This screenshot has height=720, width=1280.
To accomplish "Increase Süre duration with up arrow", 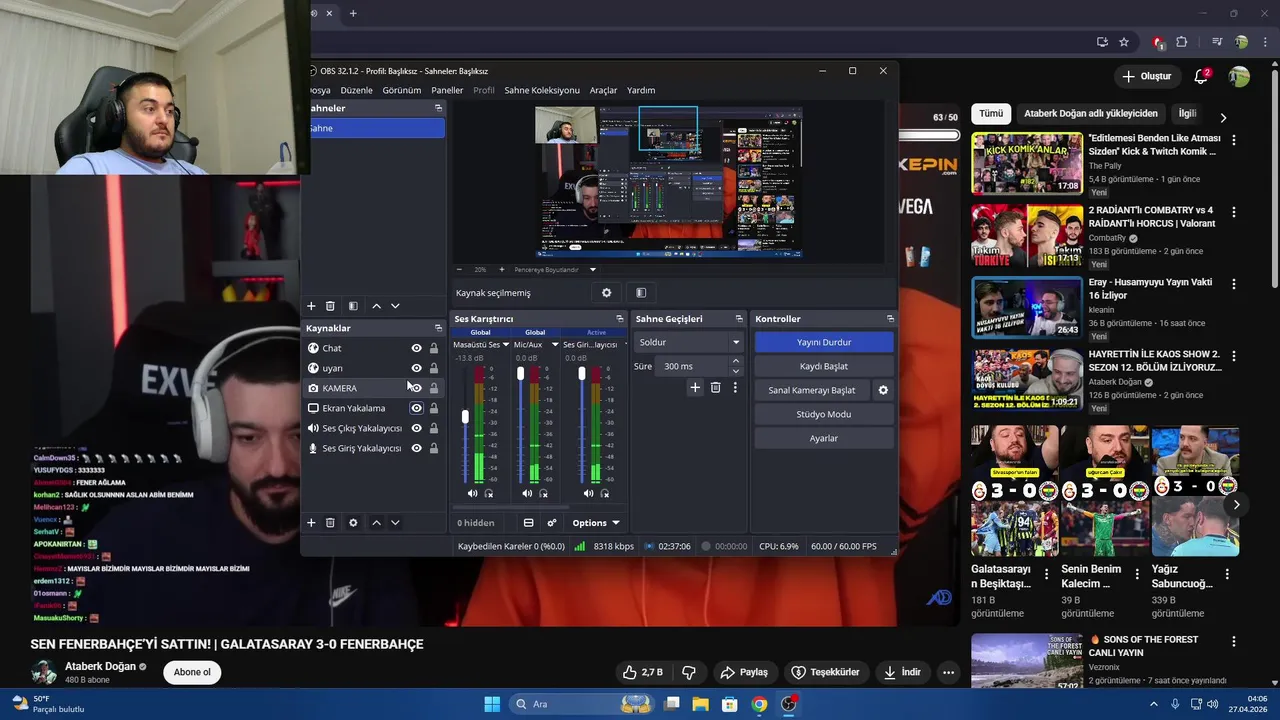I will click(x=736, y=361).
